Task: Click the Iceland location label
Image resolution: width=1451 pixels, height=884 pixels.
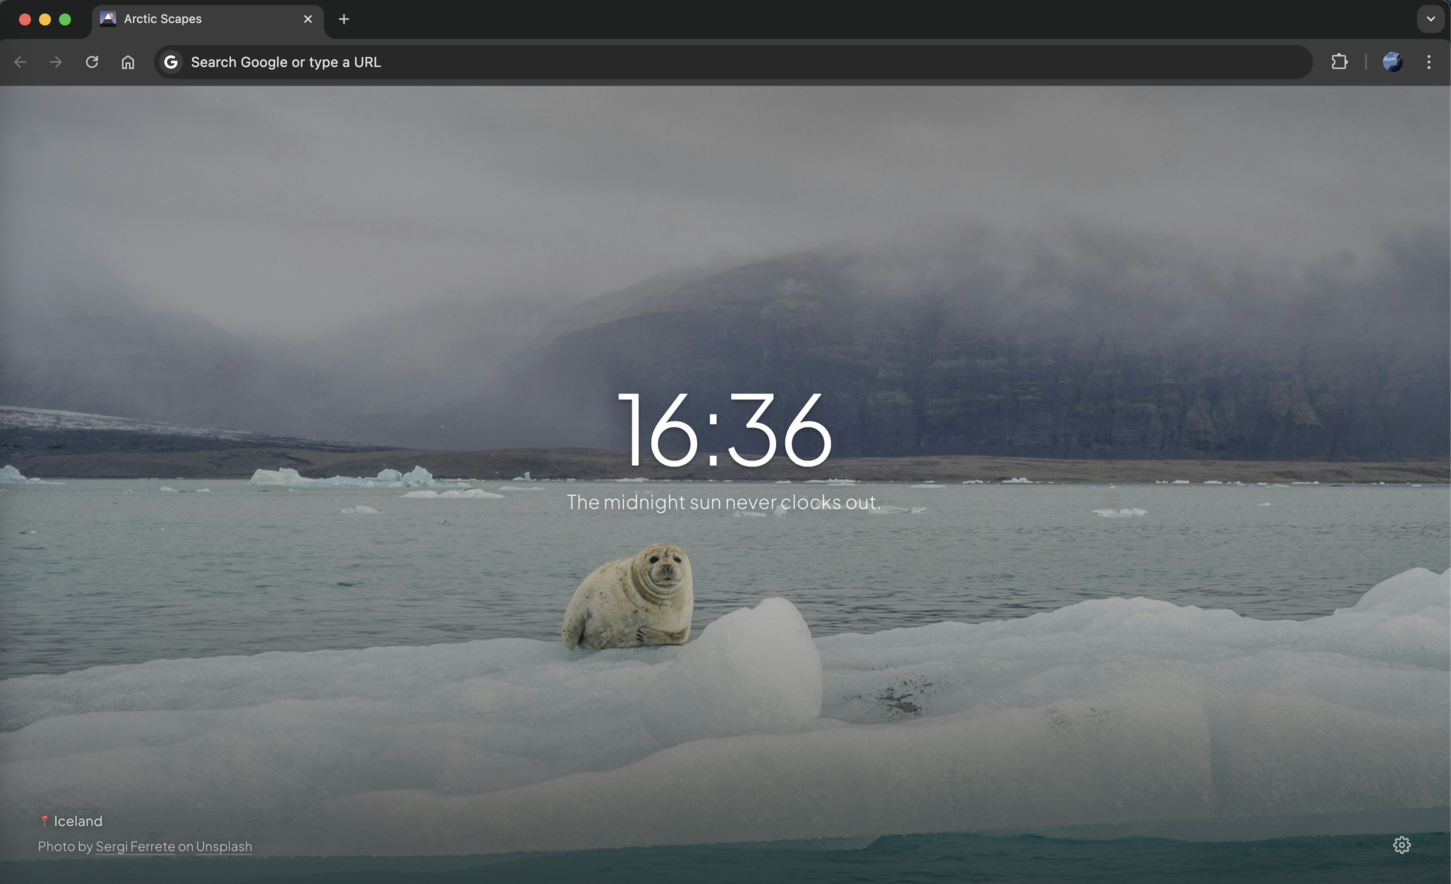Action: pos(77,821)
